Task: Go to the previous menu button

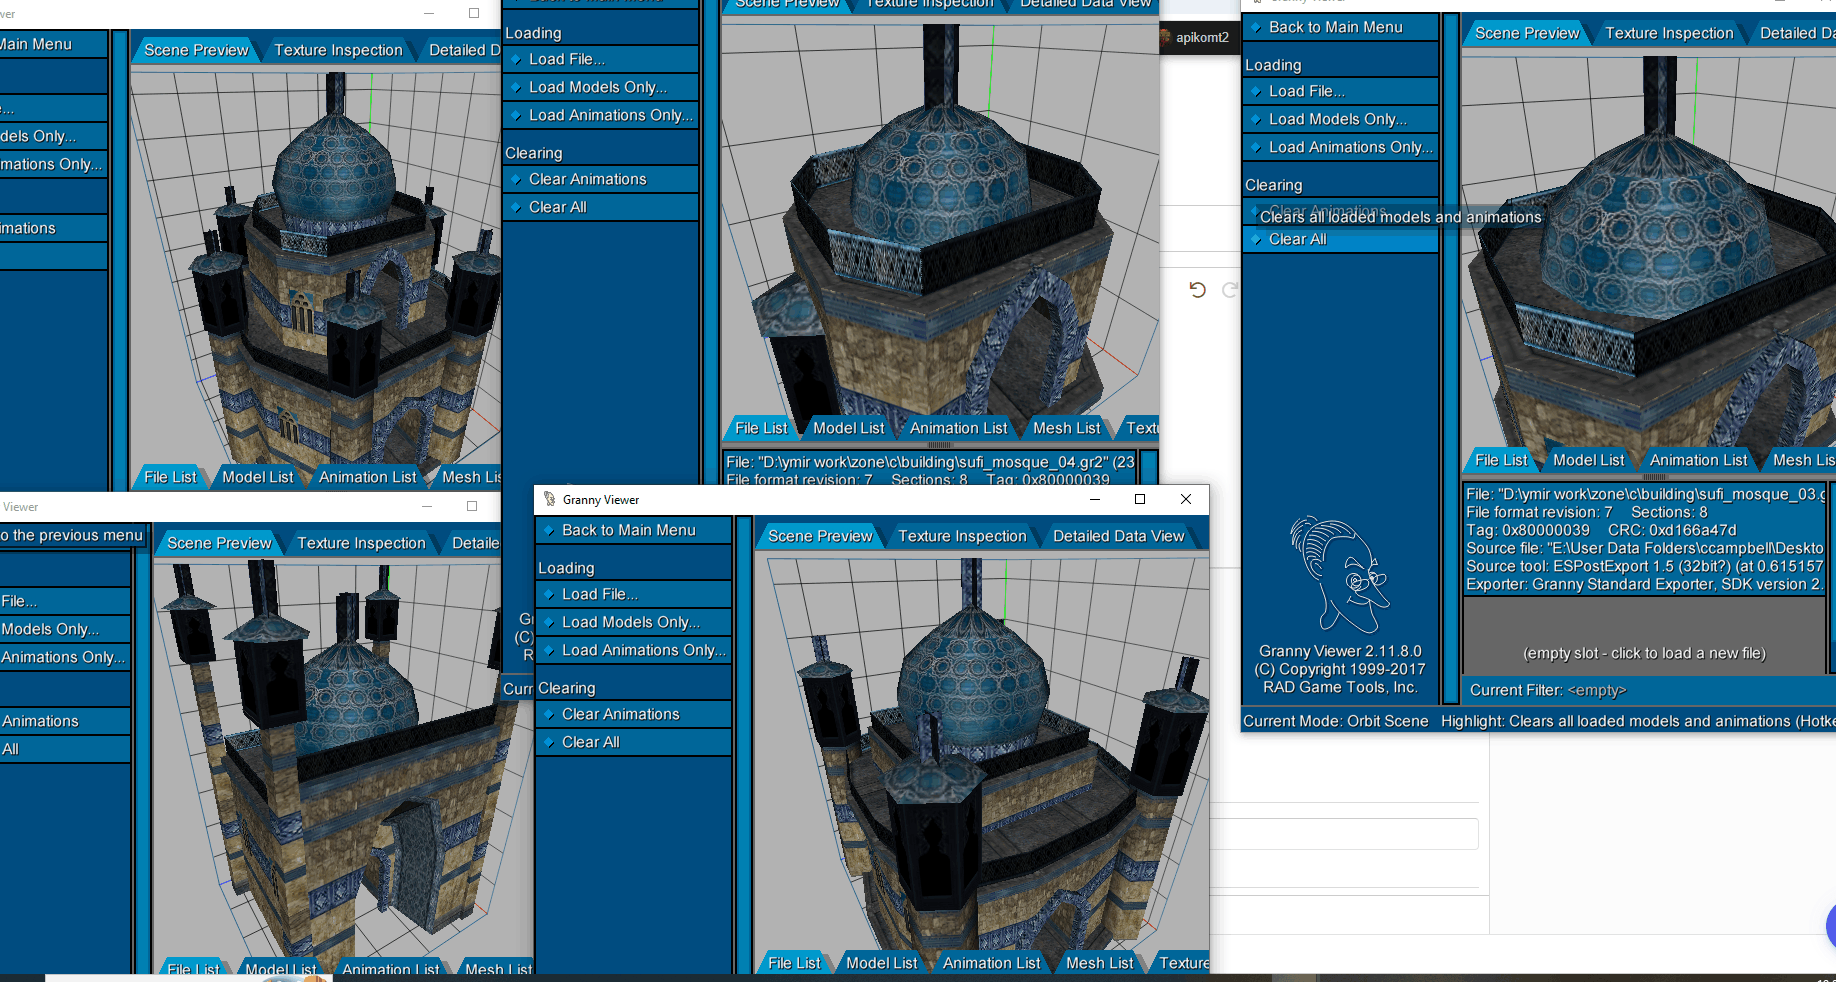Action: (74, 535)
